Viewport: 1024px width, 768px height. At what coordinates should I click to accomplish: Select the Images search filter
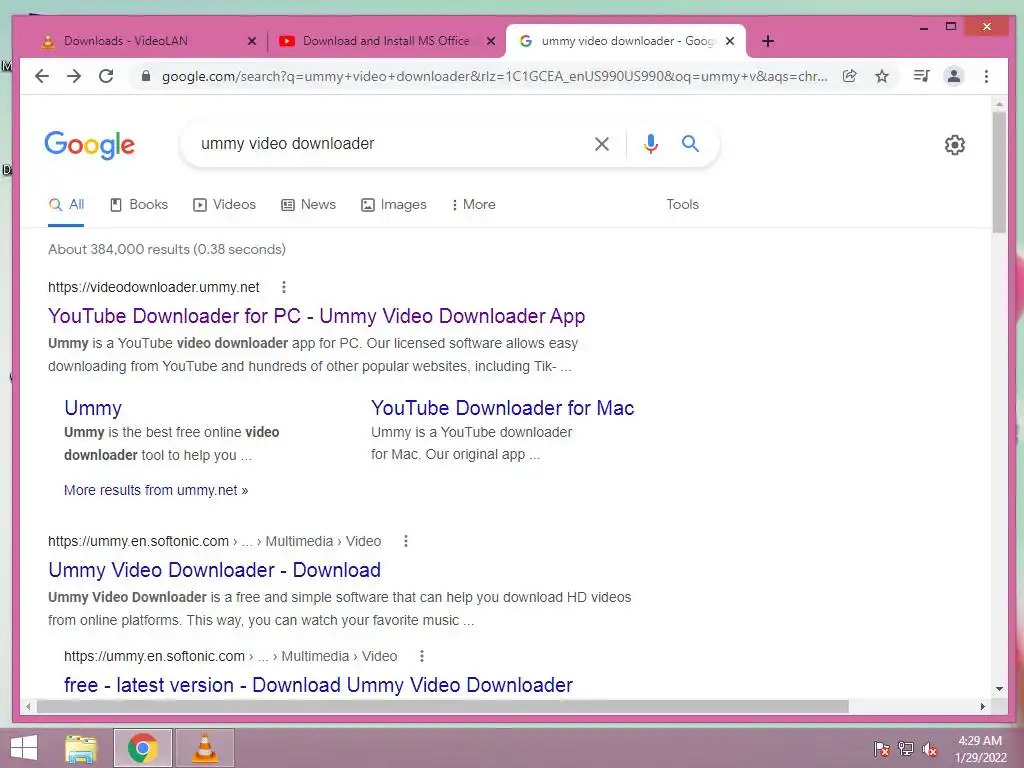click(394, 204)
